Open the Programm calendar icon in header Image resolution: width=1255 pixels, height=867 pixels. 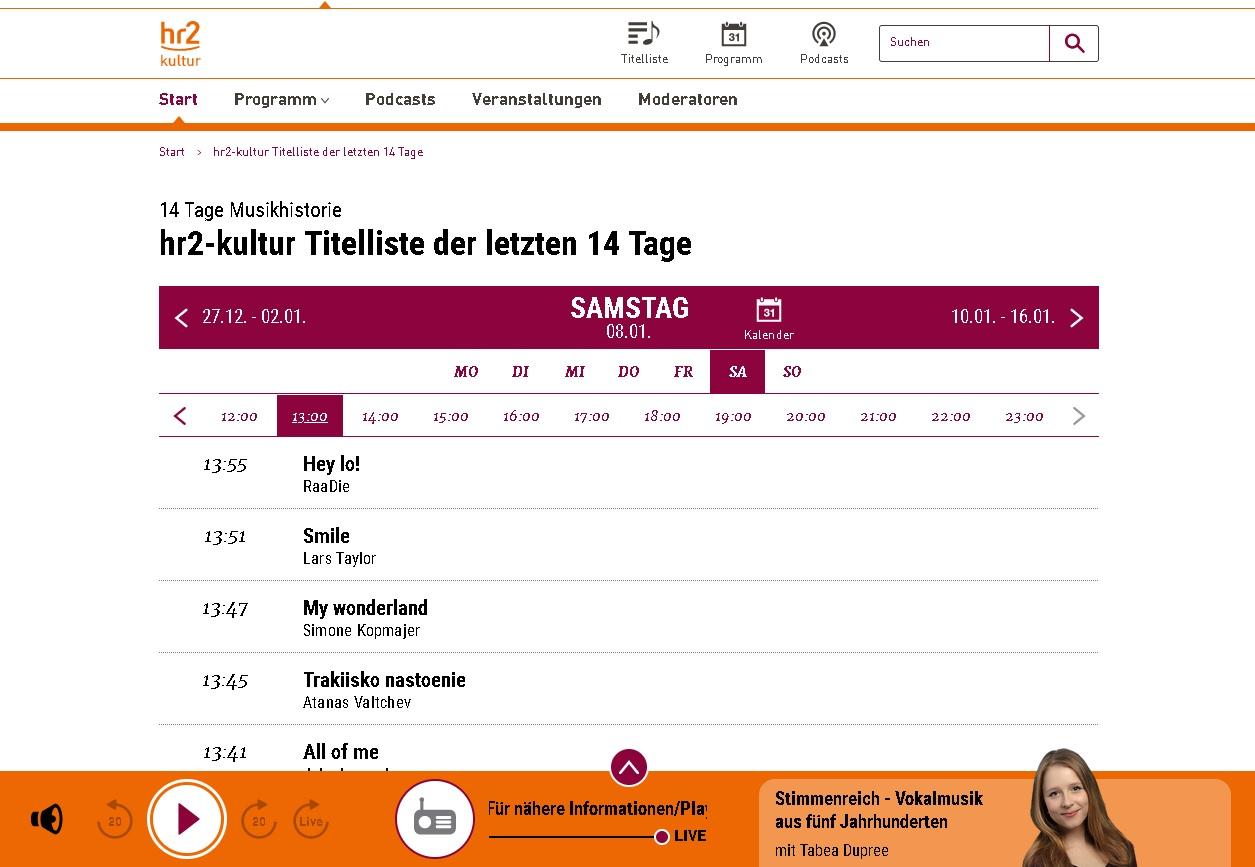click(x=733, y=43)
